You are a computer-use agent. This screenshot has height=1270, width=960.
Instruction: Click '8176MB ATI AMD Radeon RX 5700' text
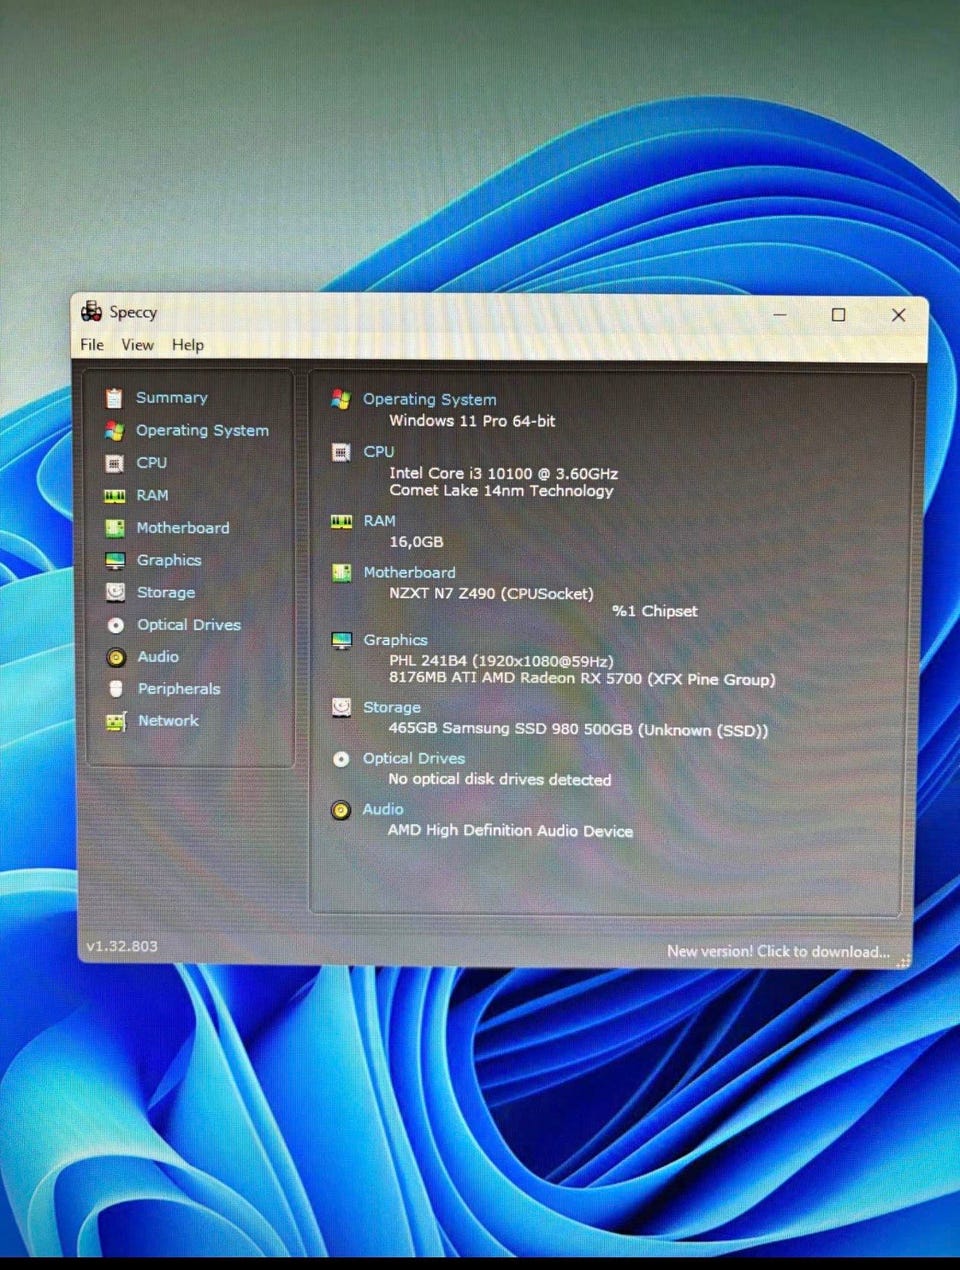[x=516, y=679]
